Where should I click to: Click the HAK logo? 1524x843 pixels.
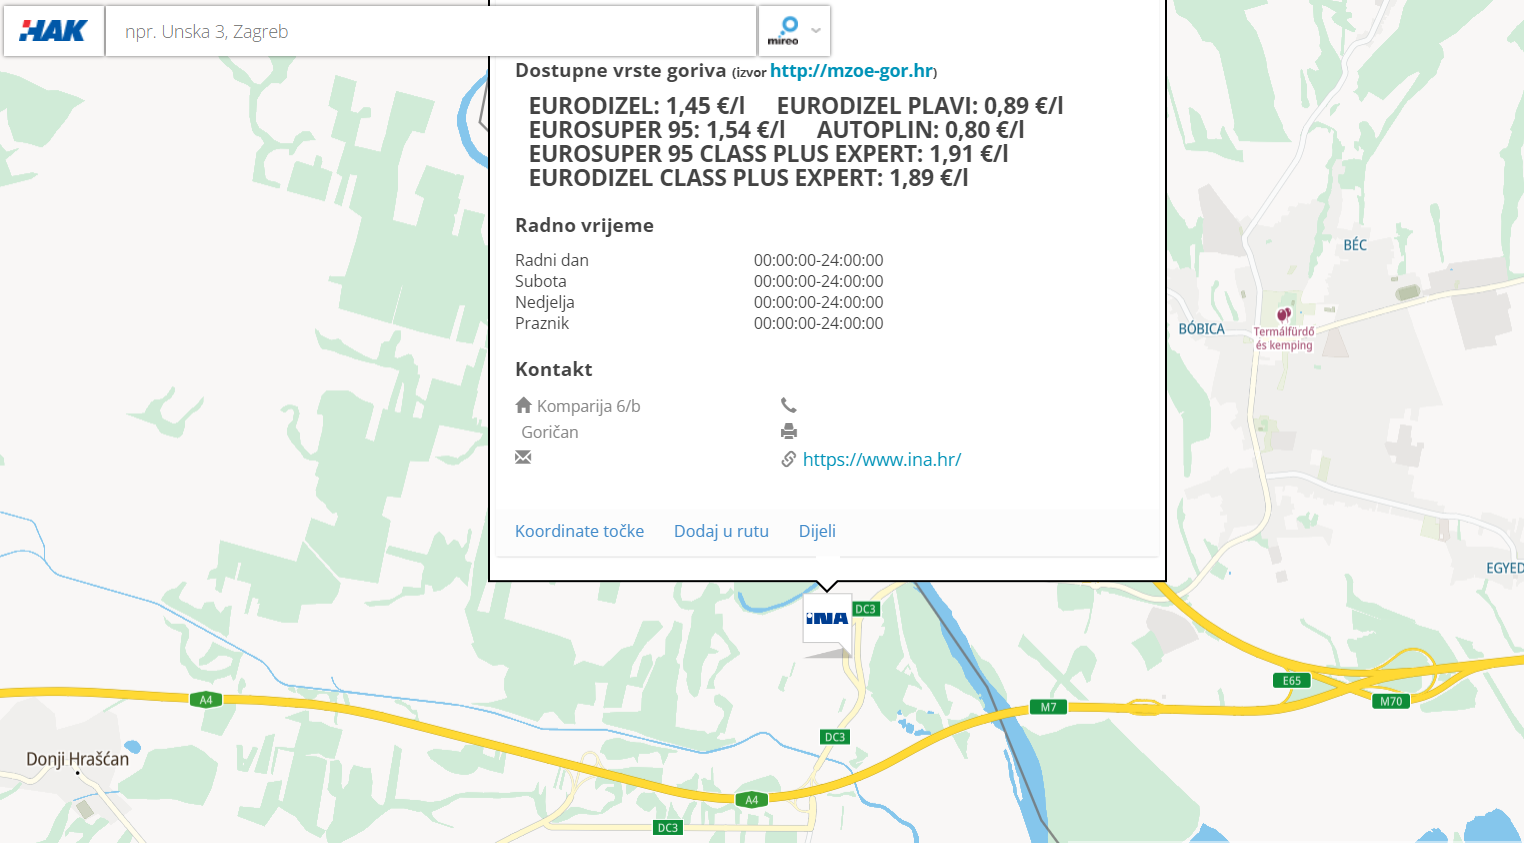click(x=54, y=31)
